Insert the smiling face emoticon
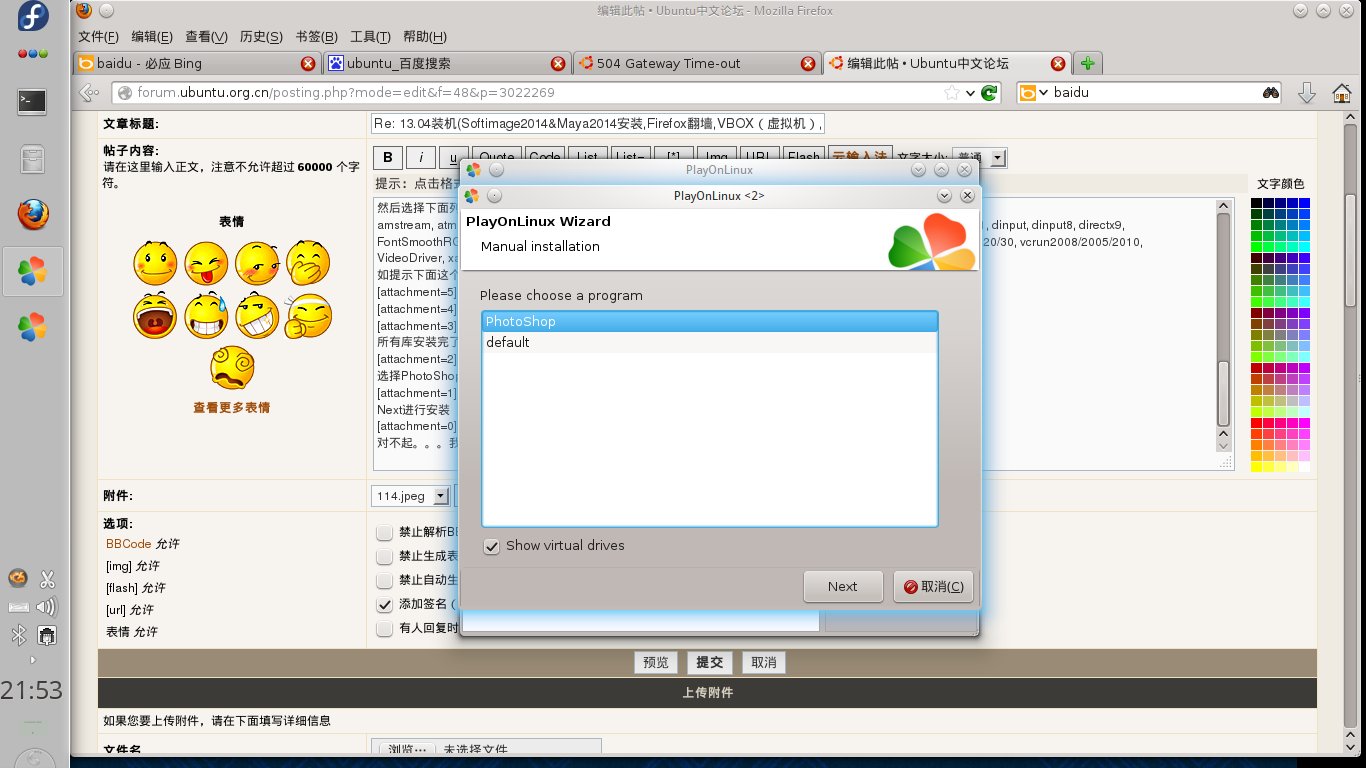The image size is (1366, 768). 154,263
